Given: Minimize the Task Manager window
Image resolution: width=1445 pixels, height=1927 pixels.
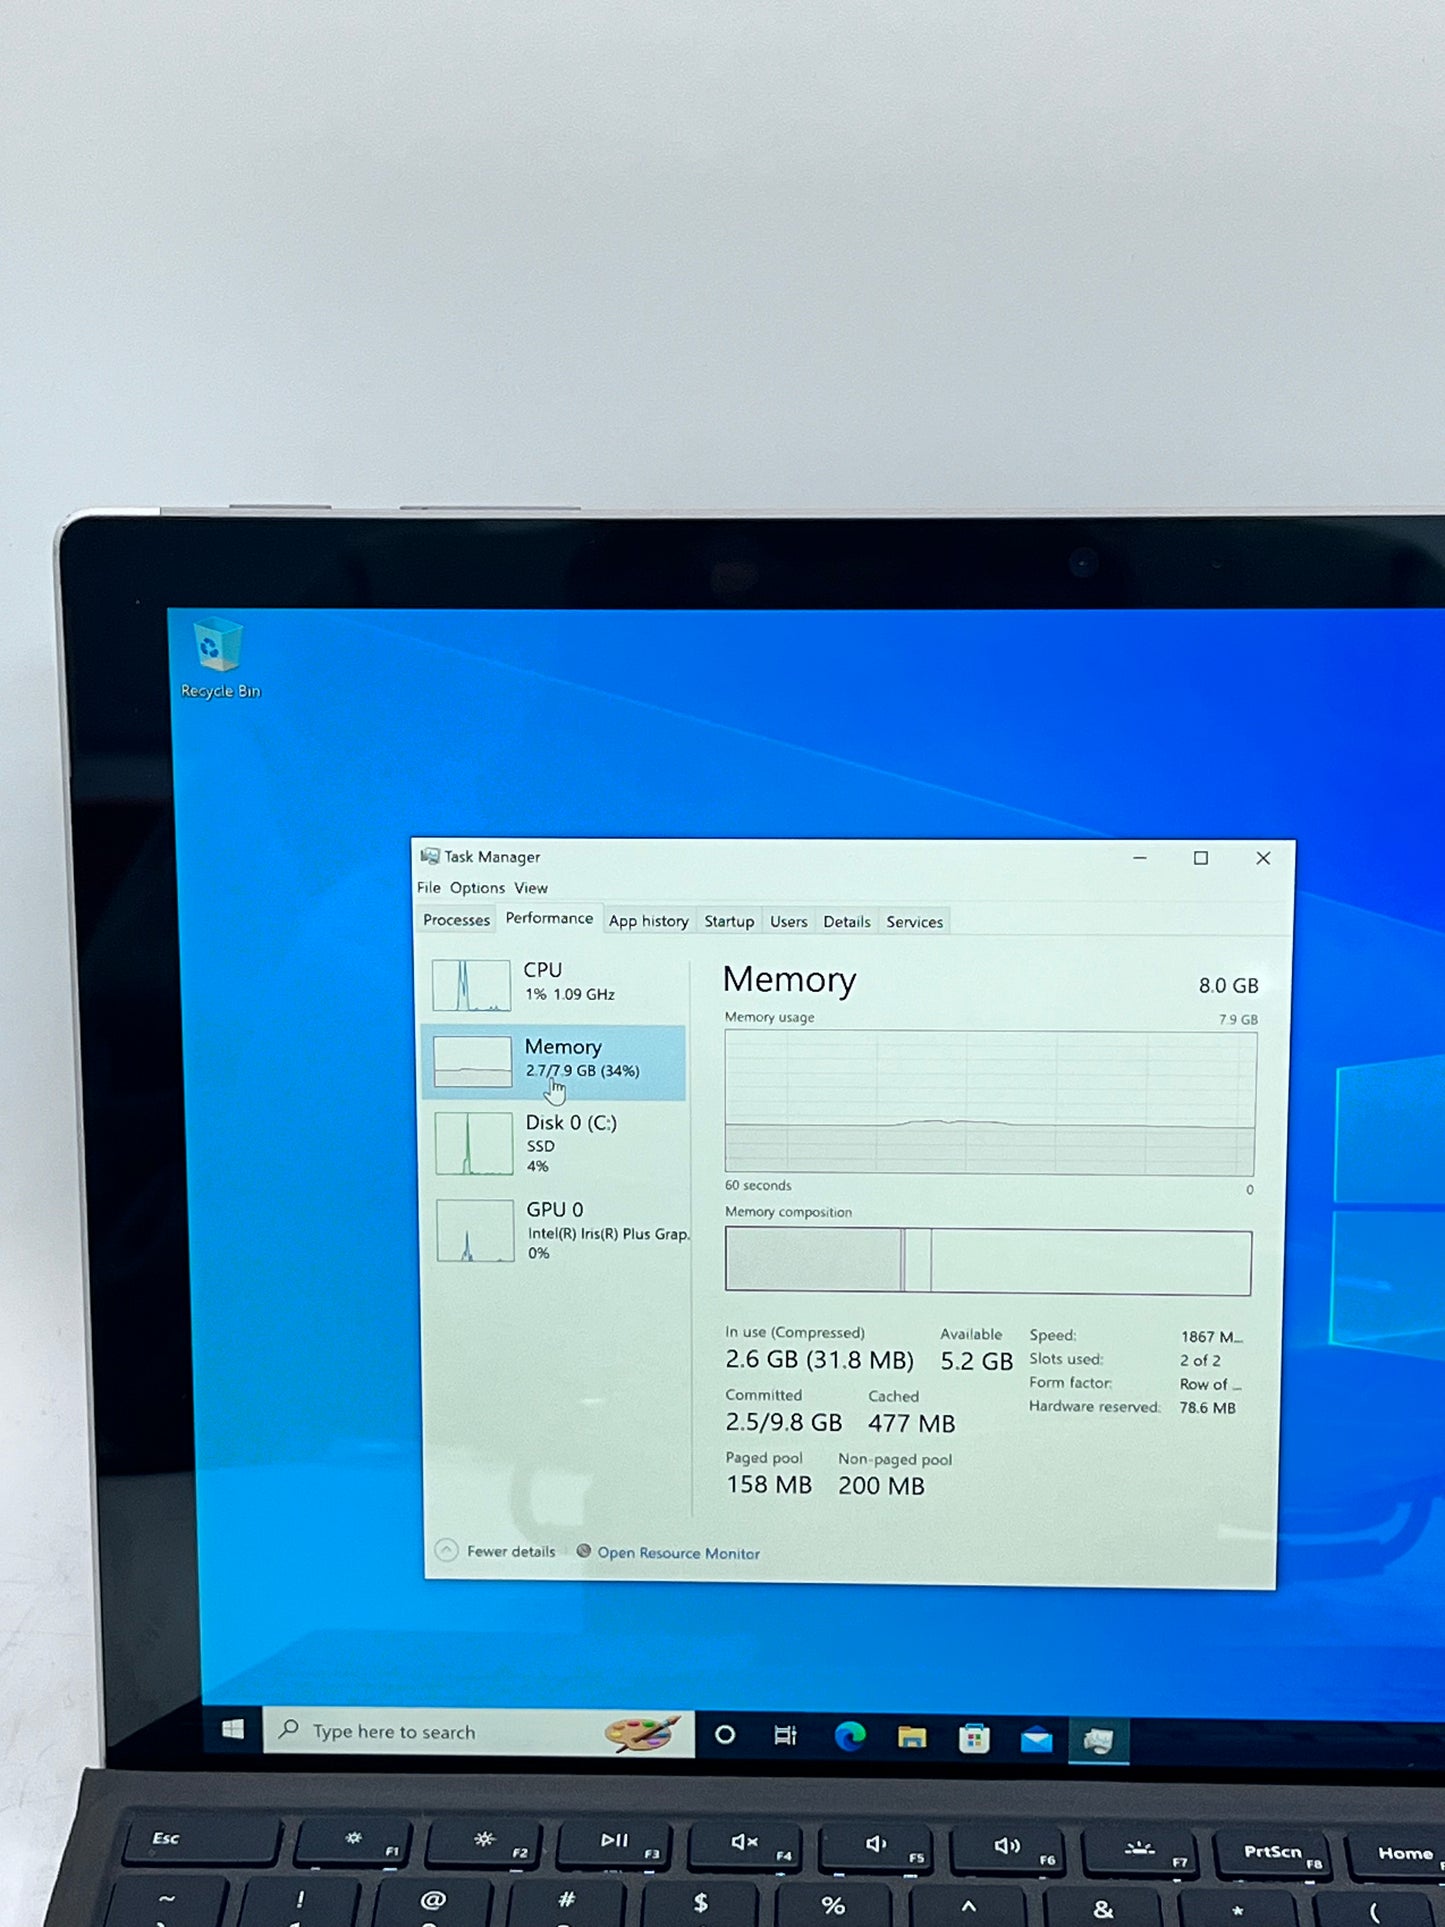Looking at the screenshot, I should point(1139,858).
